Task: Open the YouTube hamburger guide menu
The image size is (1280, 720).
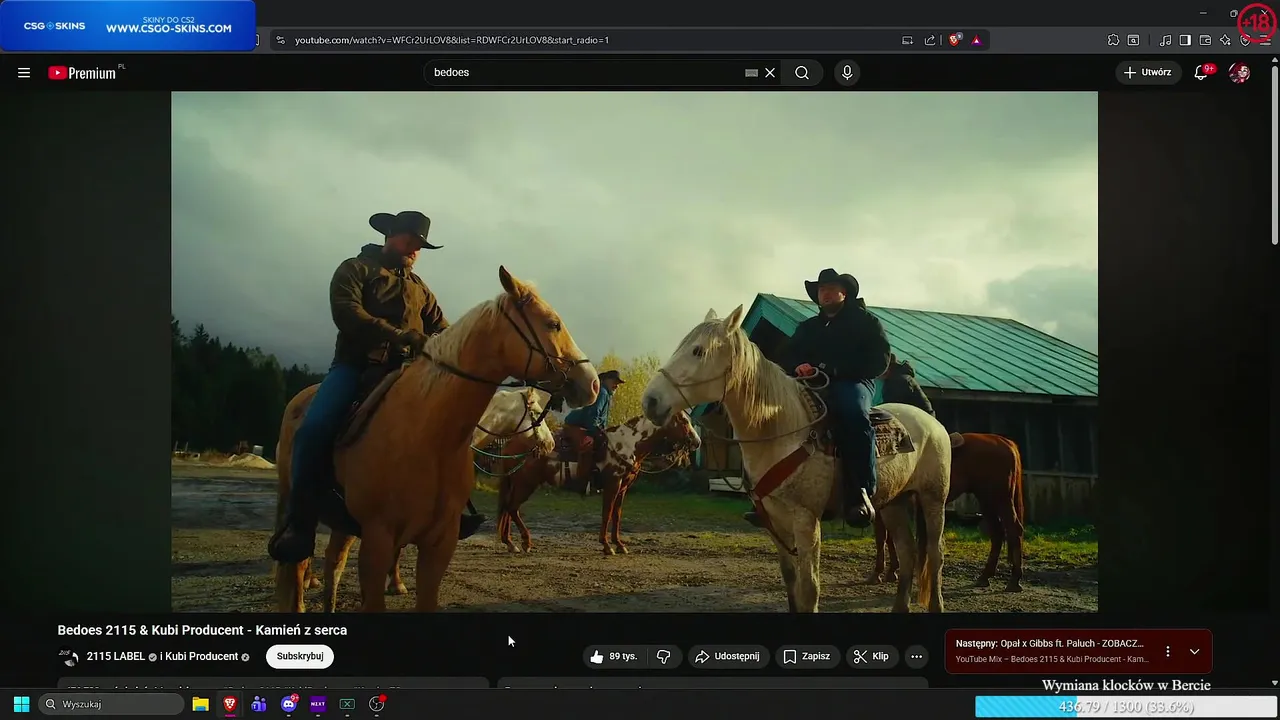Action: point(24,73)
